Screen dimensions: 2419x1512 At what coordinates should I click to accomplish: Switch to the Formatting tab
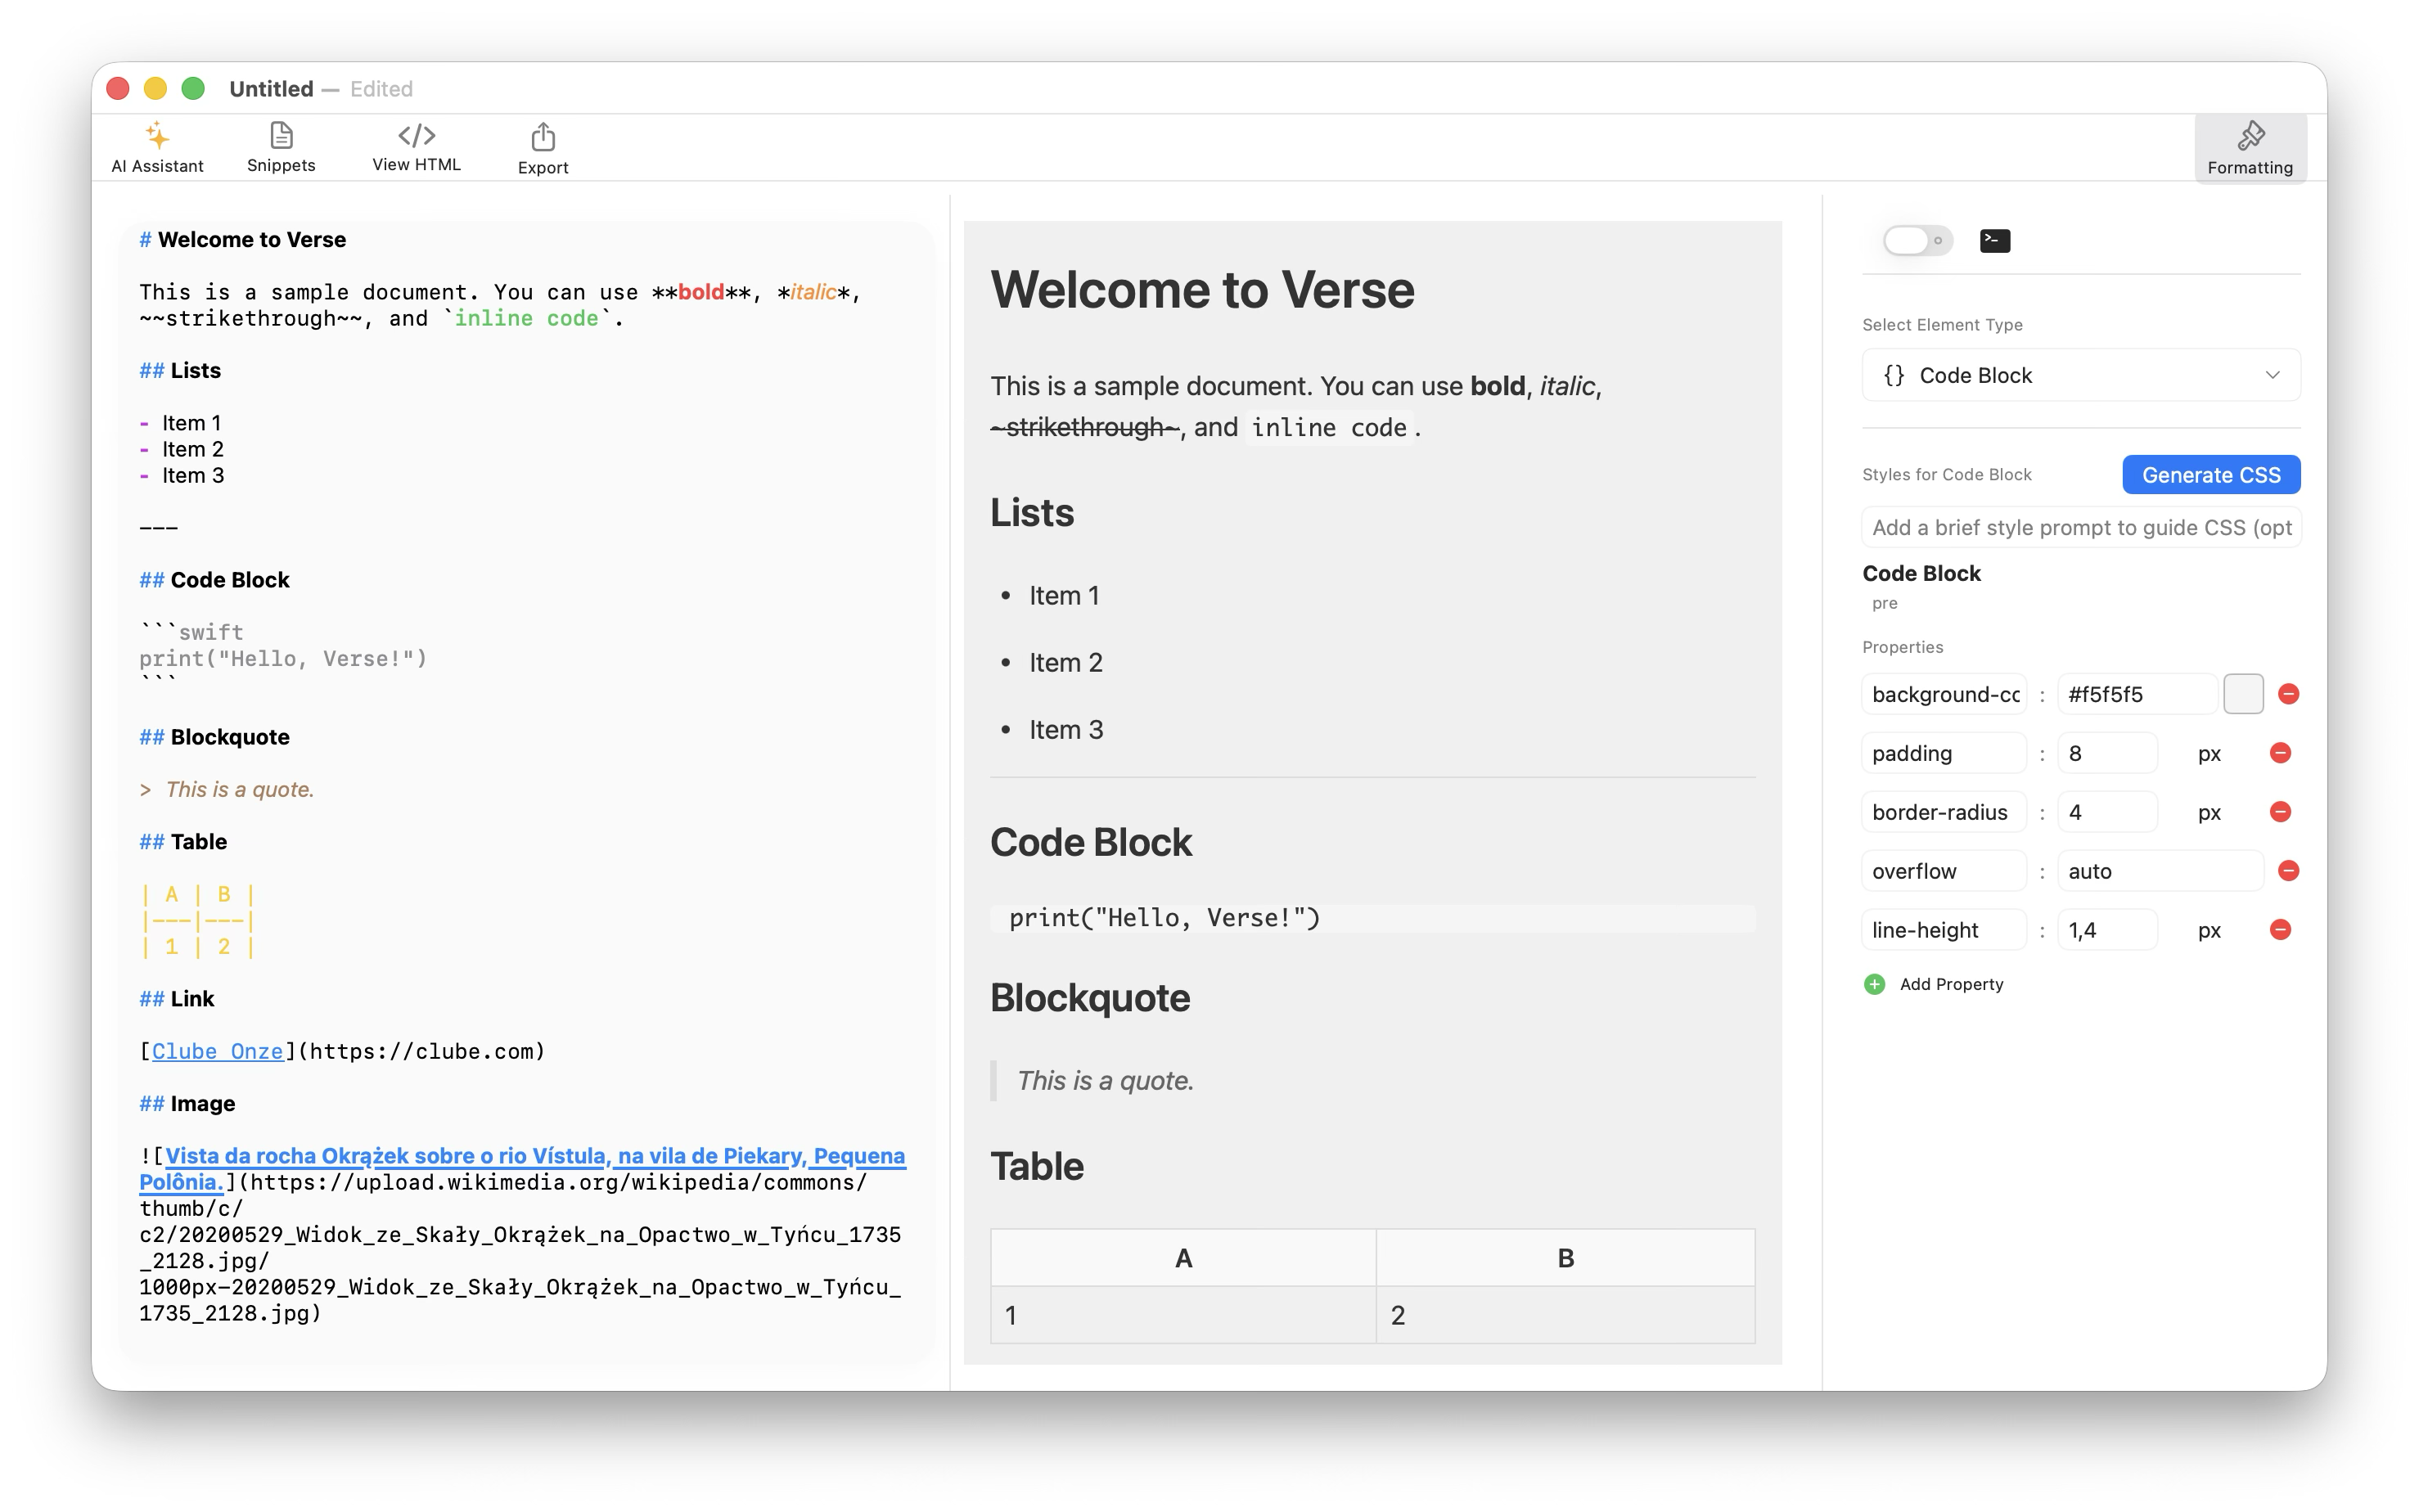pos(2250,146)
